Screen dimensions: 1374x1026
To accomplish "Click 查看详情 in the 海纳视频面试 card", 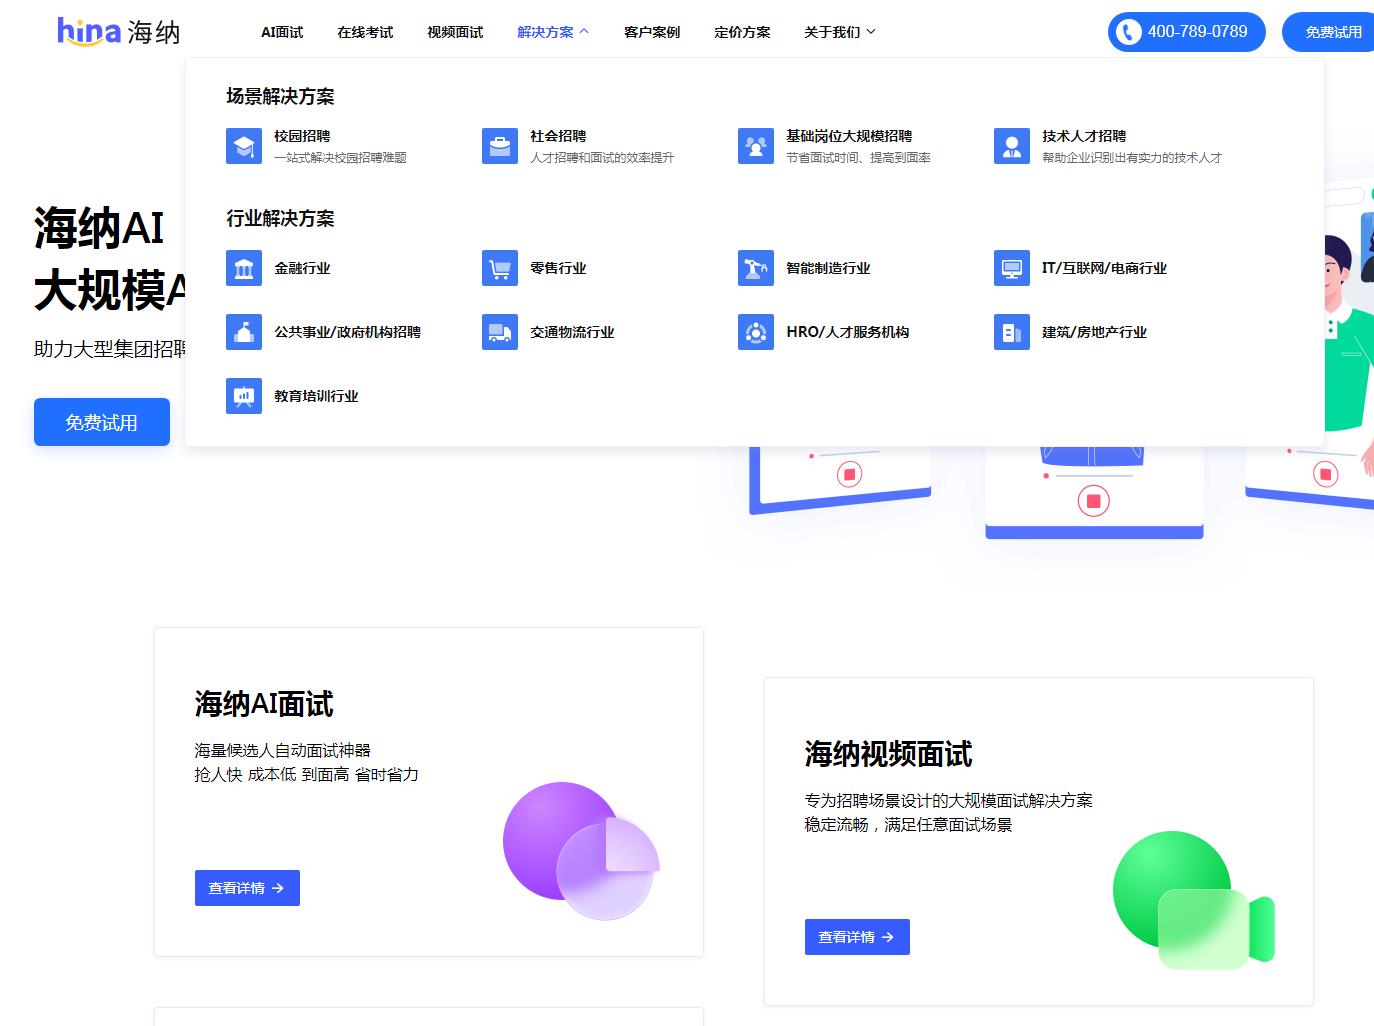I will pyautogui.click(x=857, y=937).
